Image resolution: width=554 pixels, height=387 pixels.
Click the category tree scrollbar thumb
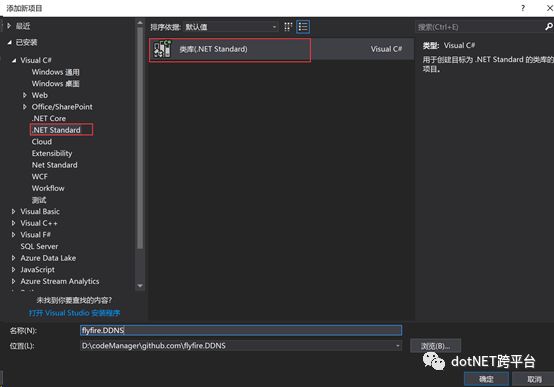click(140, 138)
